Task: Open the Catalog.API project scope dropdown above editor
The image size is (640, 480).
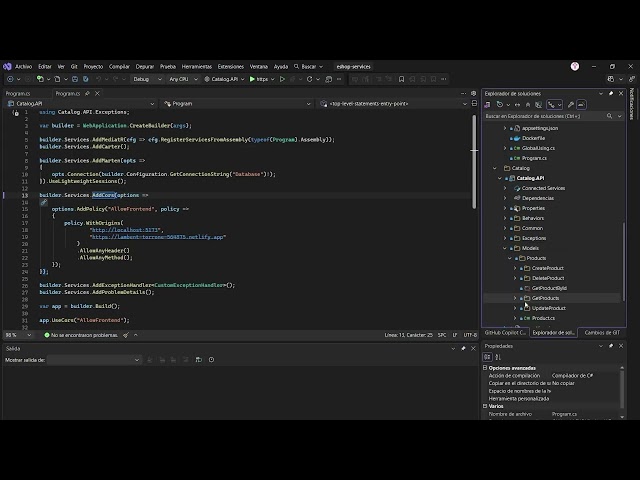Action: coord(80,104)
